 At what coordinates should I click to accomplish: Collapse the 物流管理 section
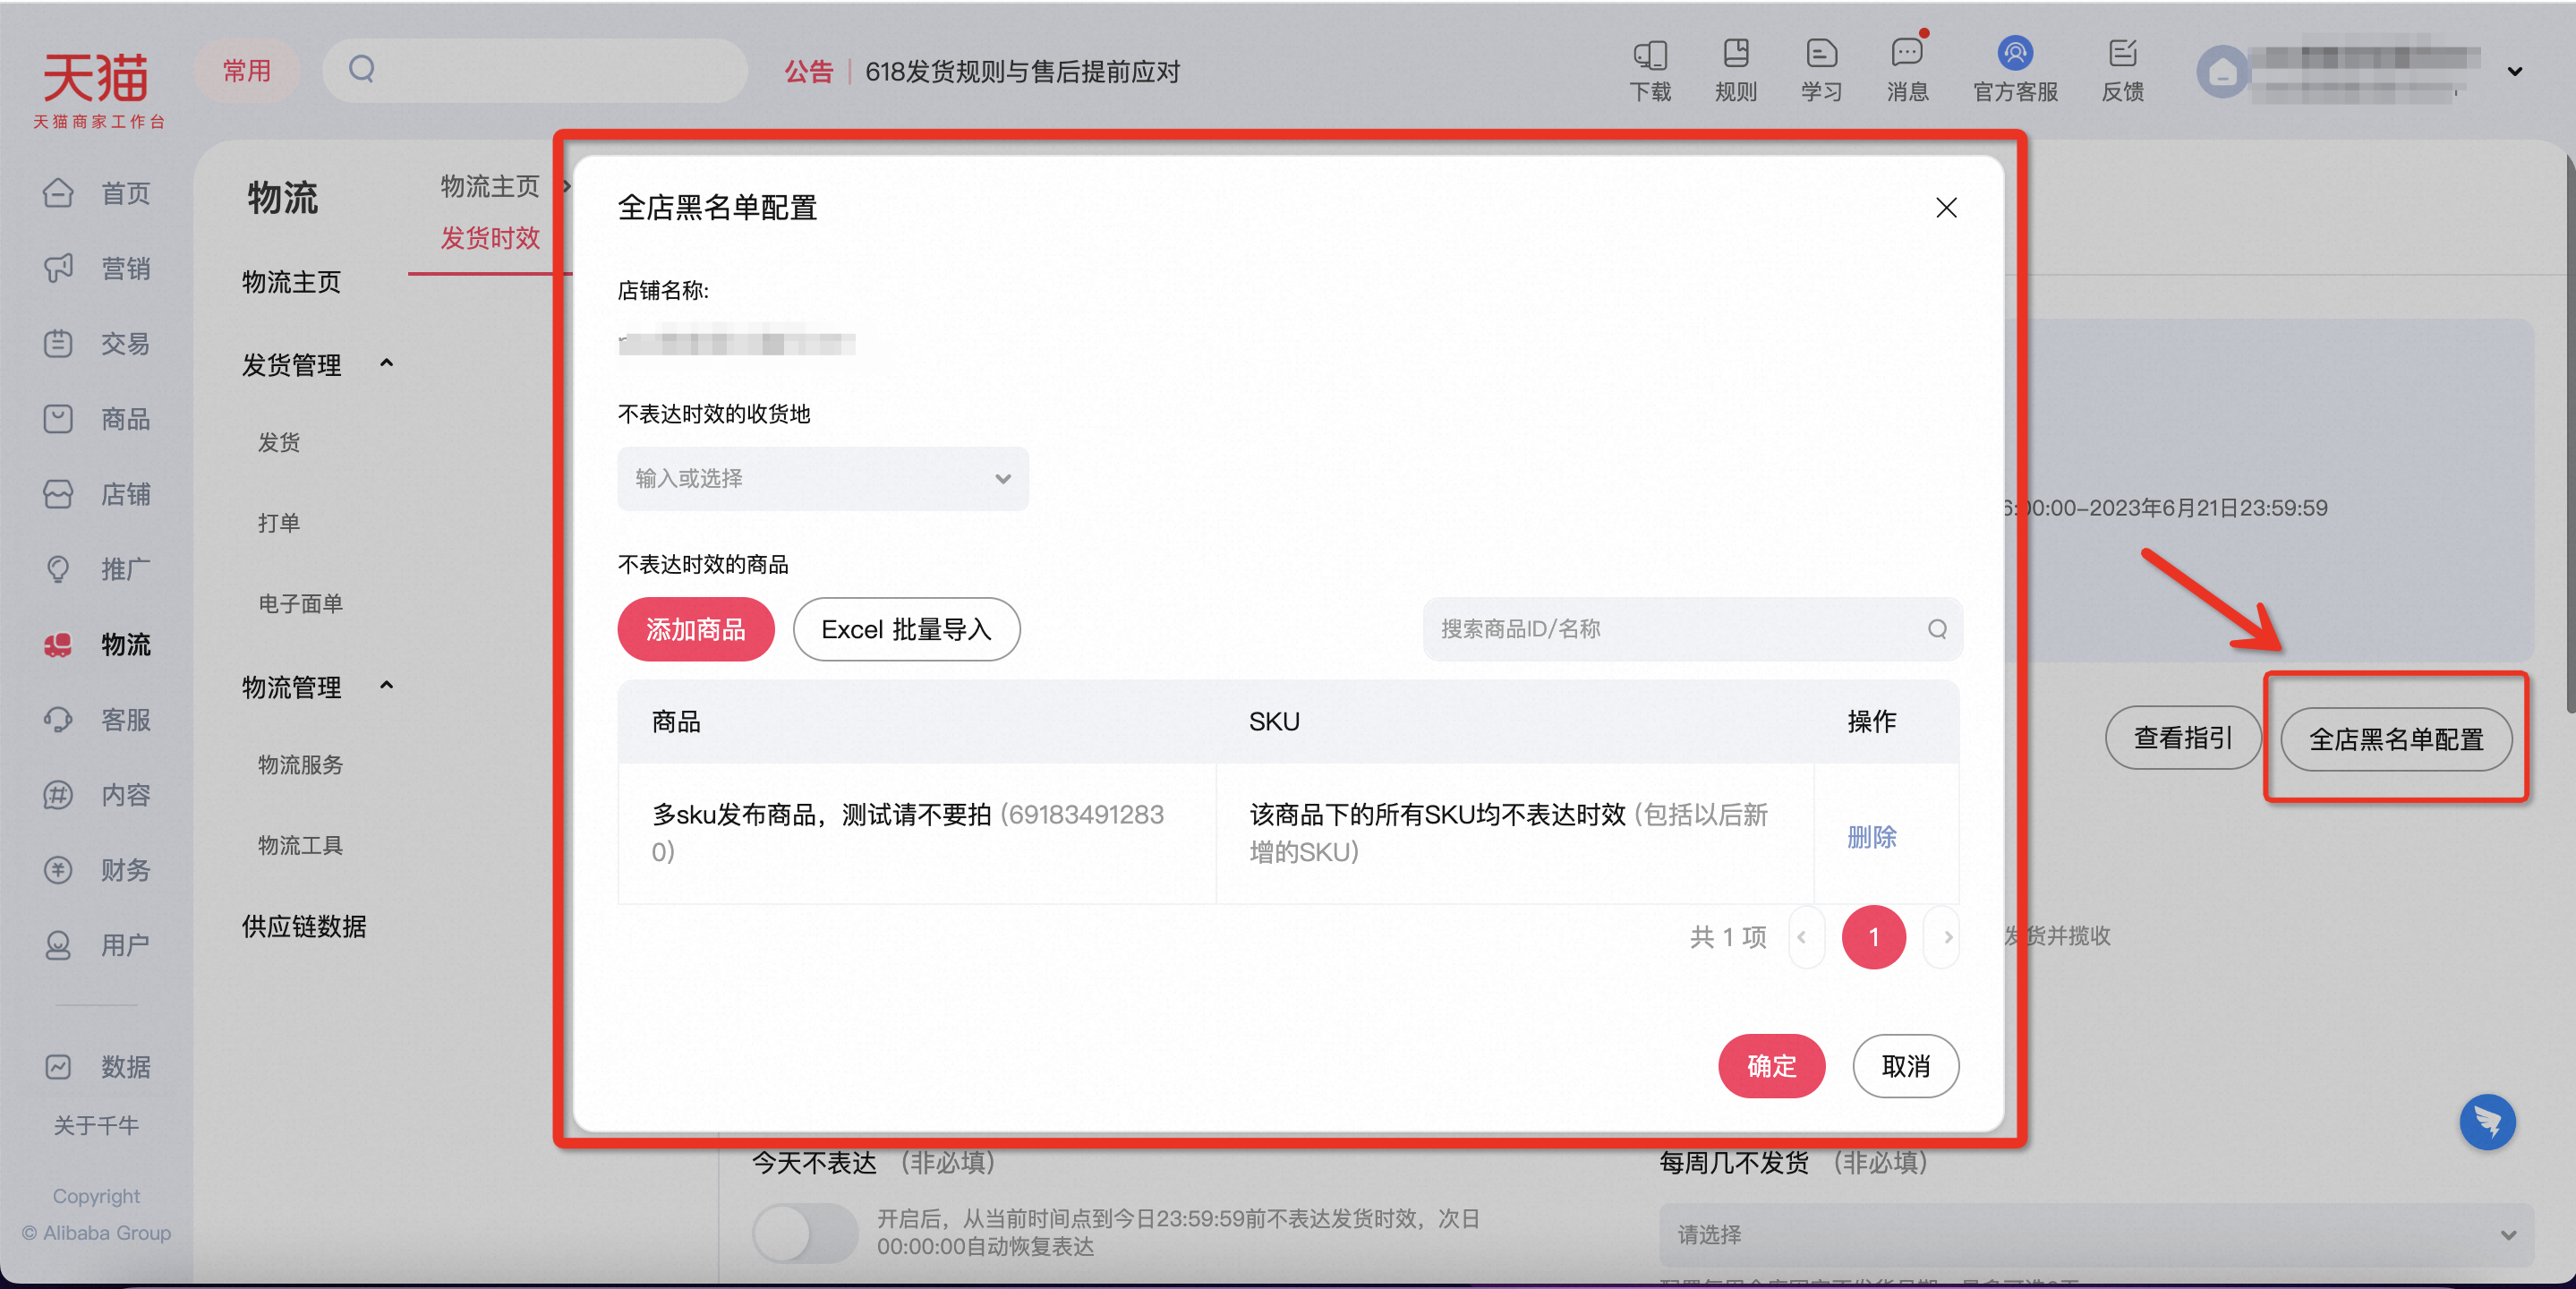tap(387, 686)
